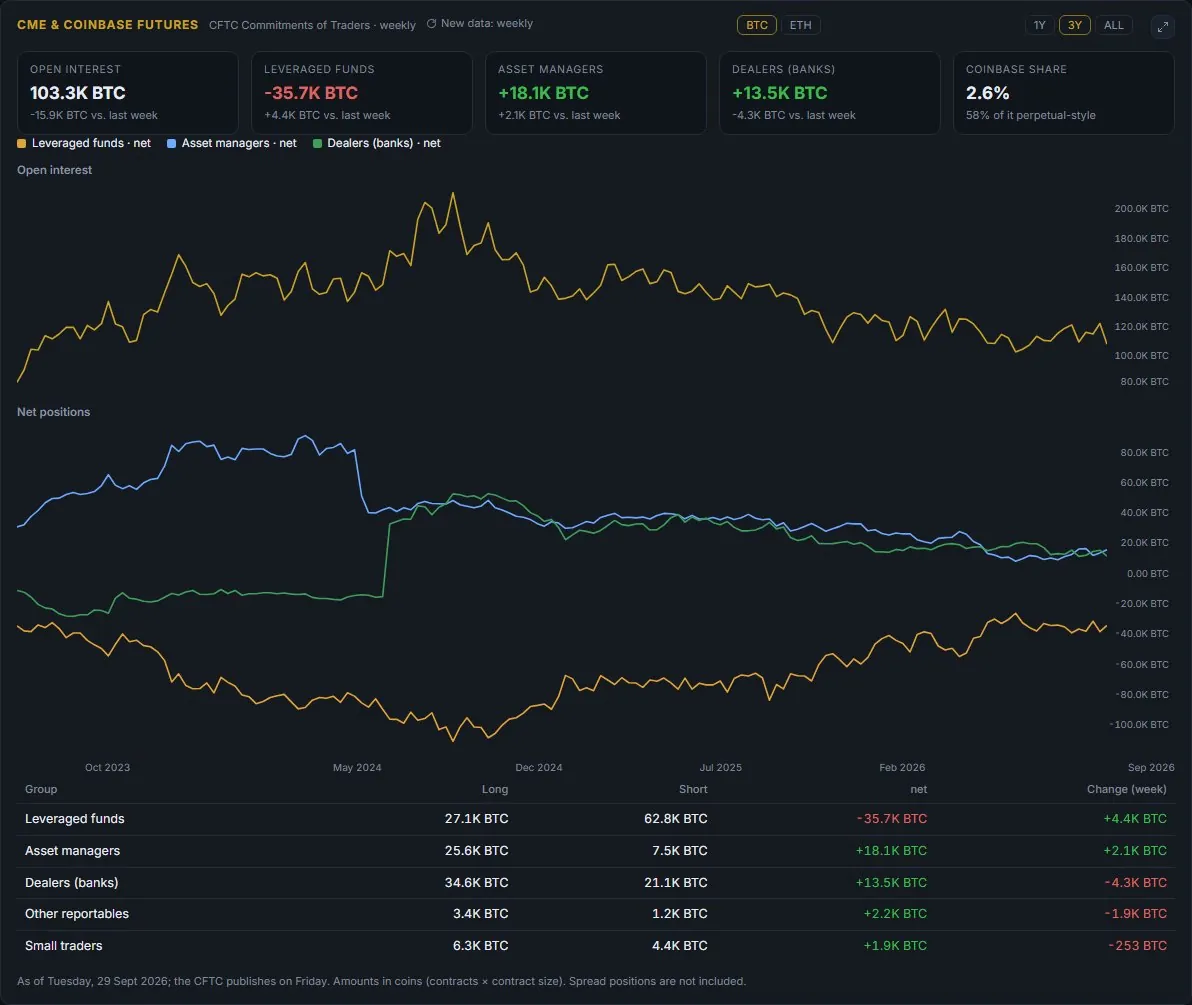Viewport: 1192px width, 1005px height.
Task: Select the ALL time range
Action: coord(1114,25)
